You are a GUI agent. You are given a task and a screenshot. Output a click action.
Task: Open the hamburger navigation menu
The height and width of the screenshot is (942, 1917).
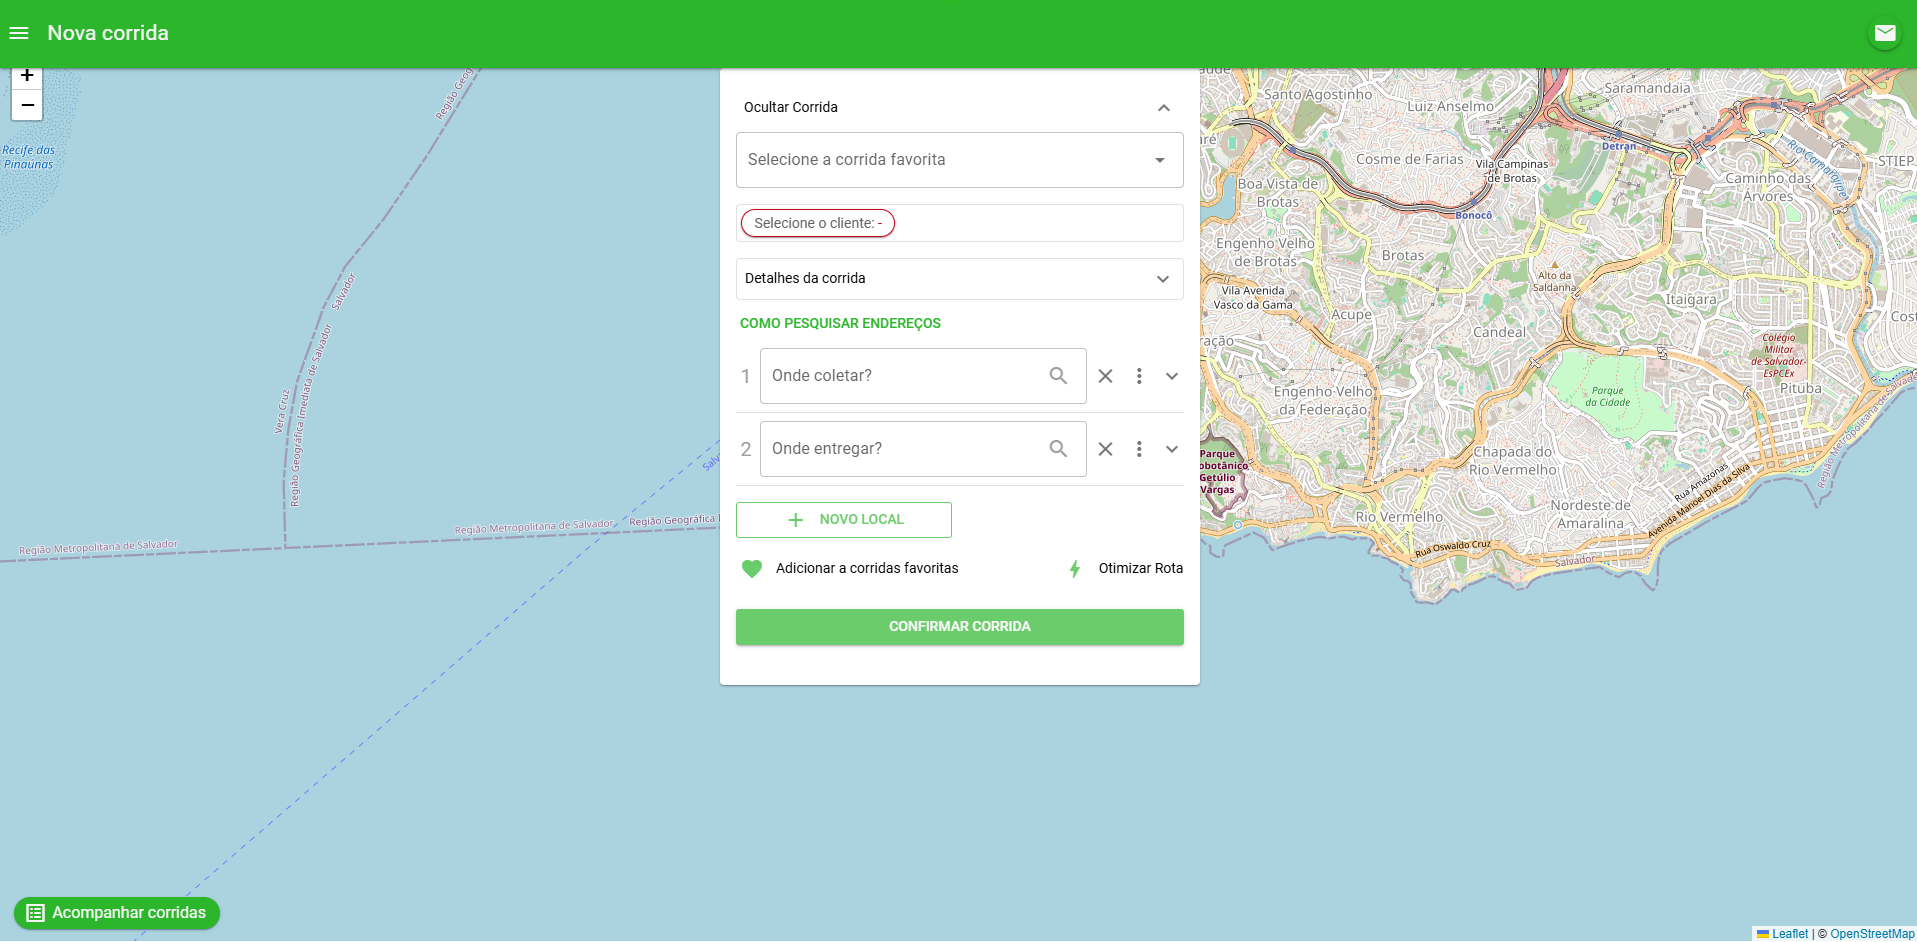coord(19,33)
